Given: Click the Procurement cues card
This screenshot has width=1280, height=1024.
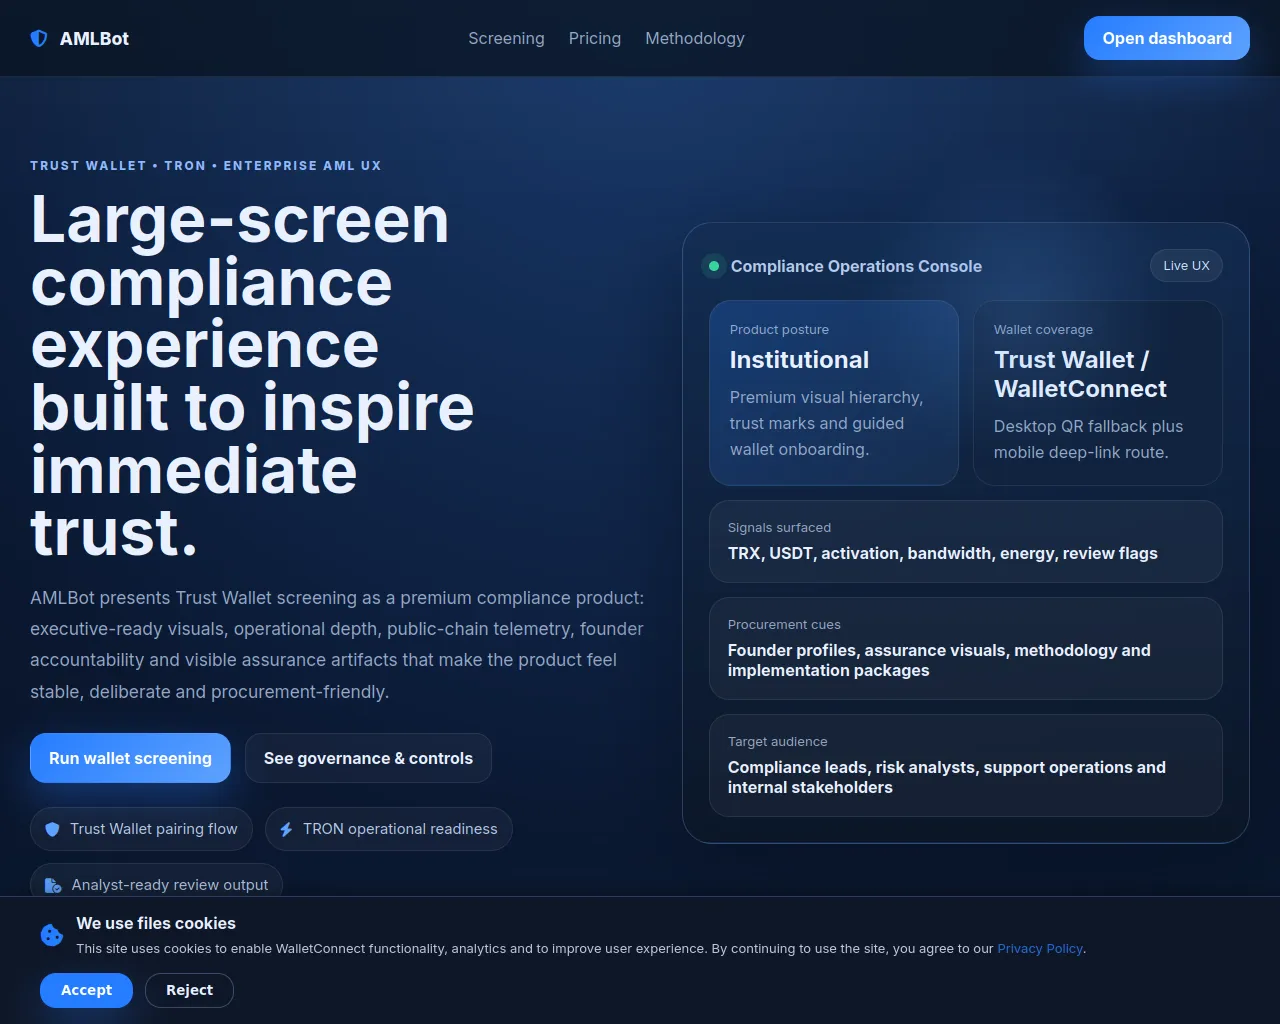Looking at the screenshot, I should tap(966, 648).
